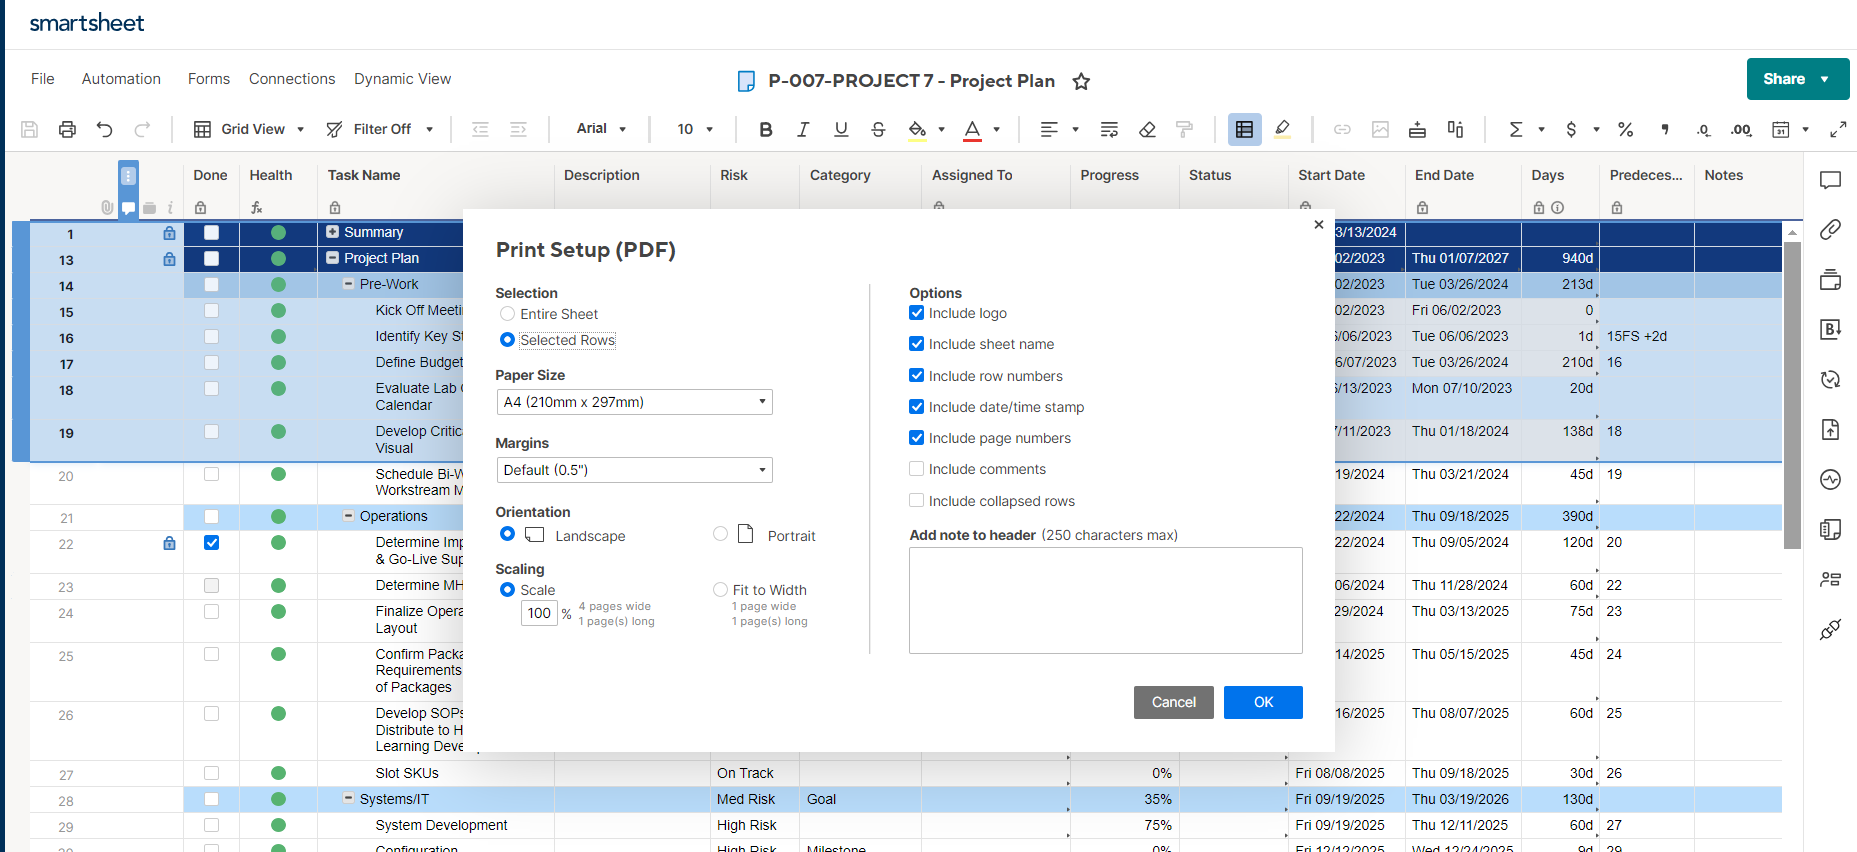Open Summary panel in right sidebar
Screen dimensions: 1857x852
point(1830,529)
